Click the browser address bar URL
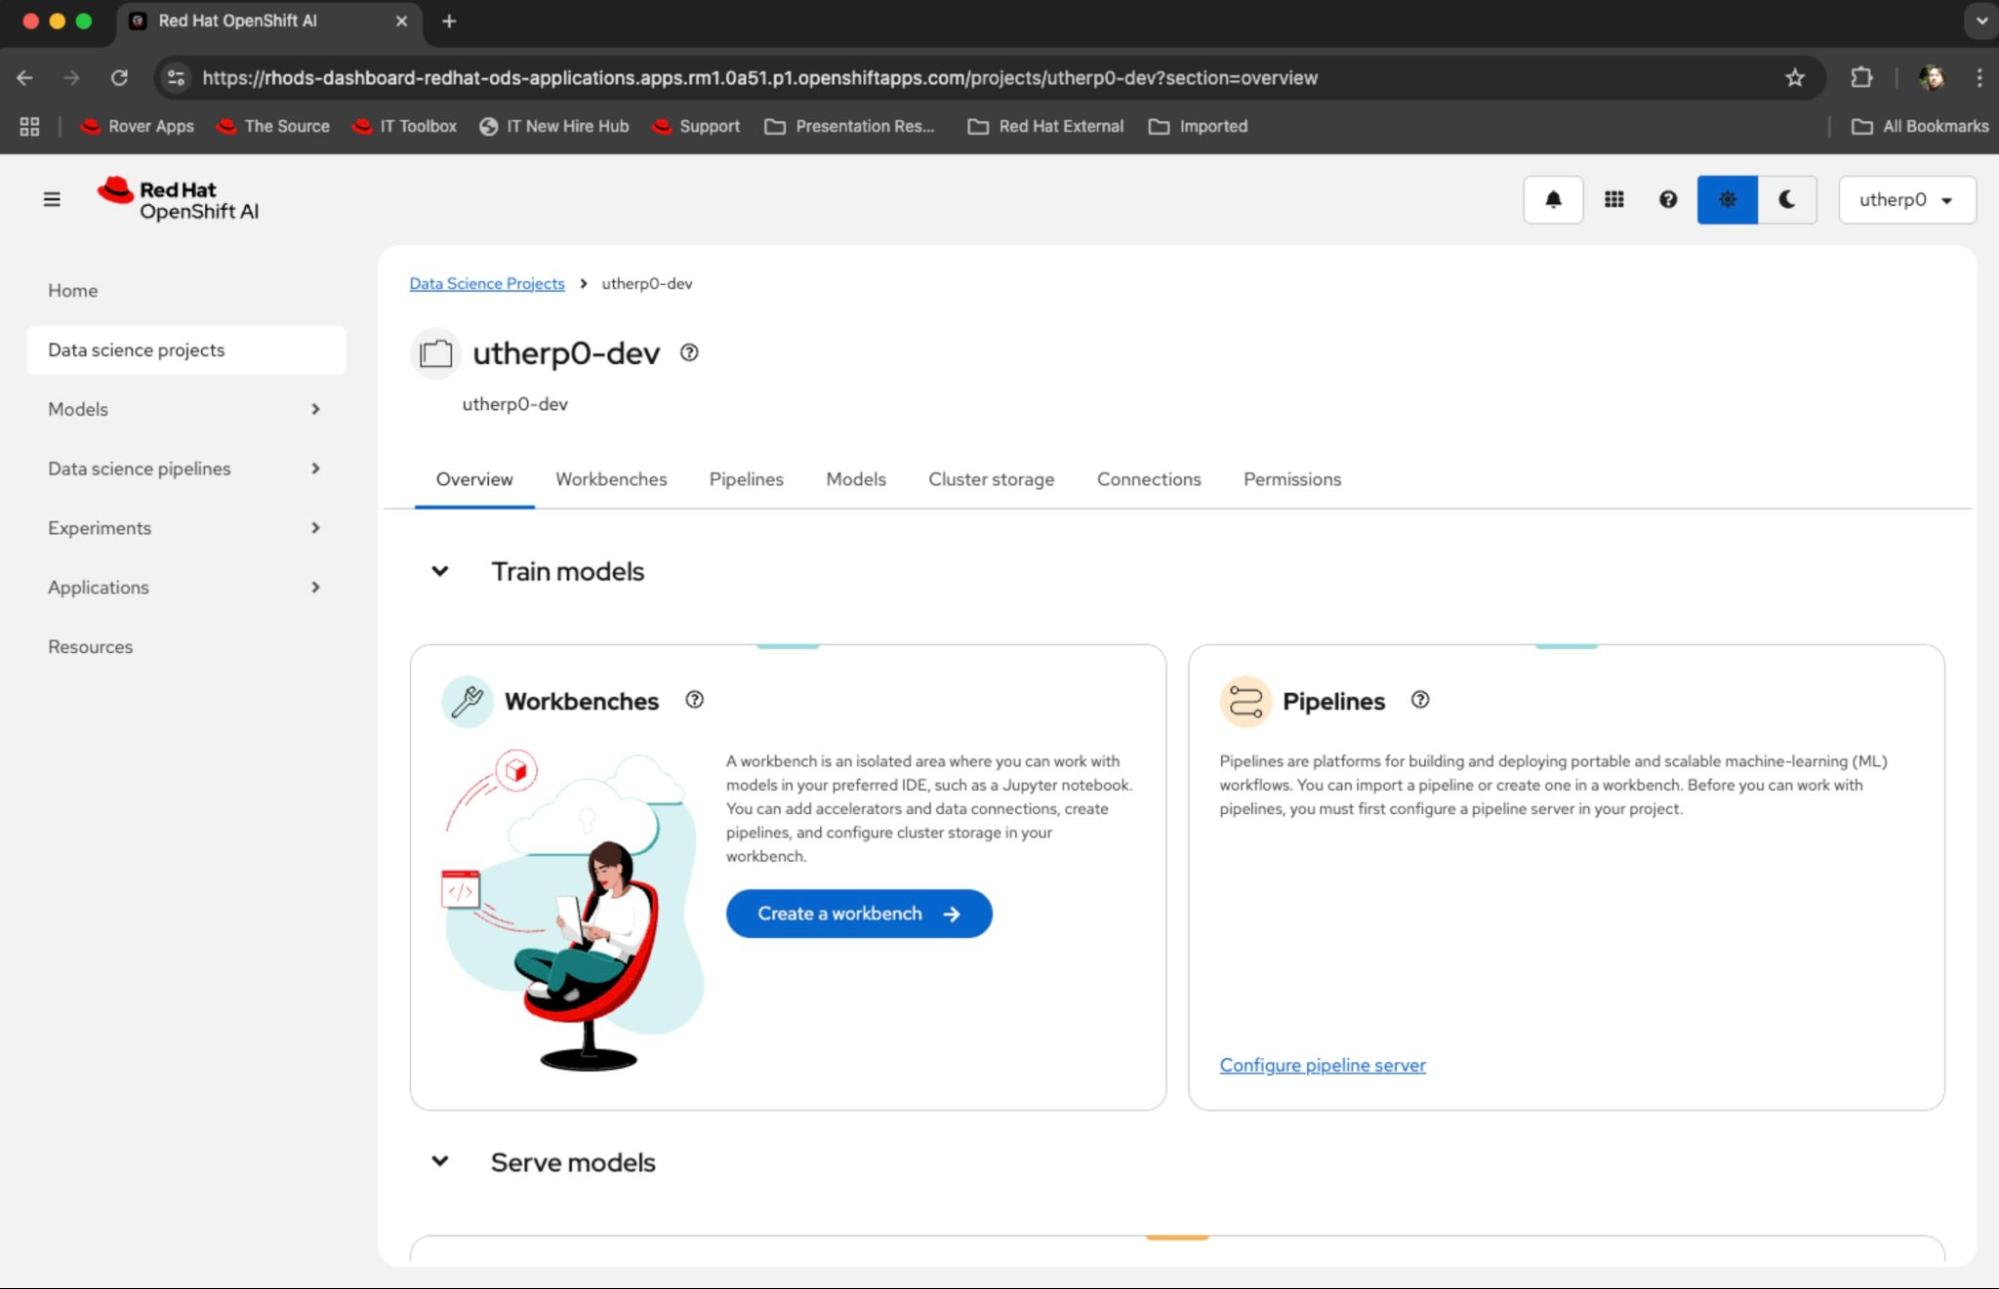This screenshot has height=1289, width=1999. (759, 78)
